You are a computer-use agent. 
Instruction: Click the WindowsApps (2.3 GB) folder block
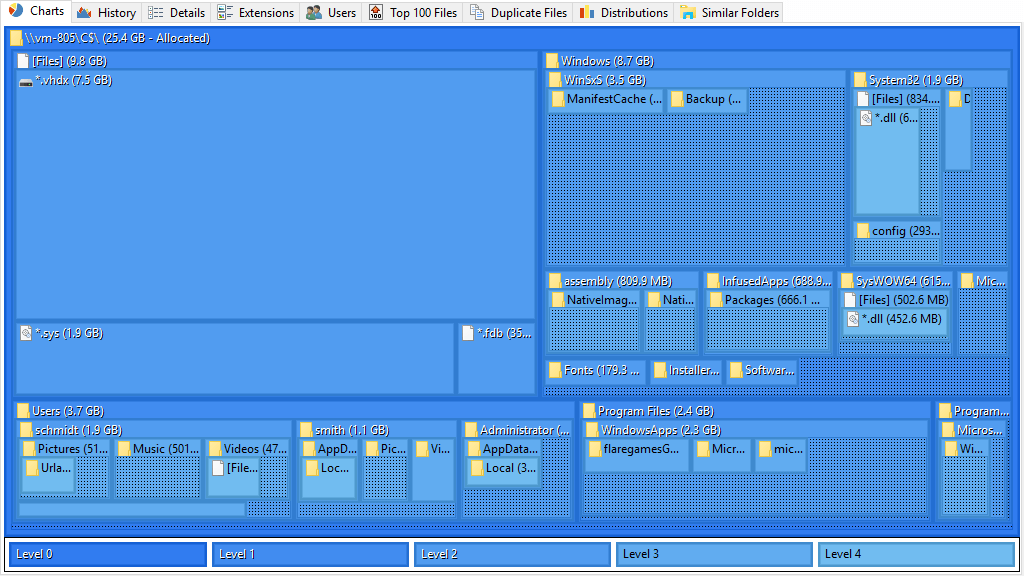pyautogui.click(x=755, y=470)
